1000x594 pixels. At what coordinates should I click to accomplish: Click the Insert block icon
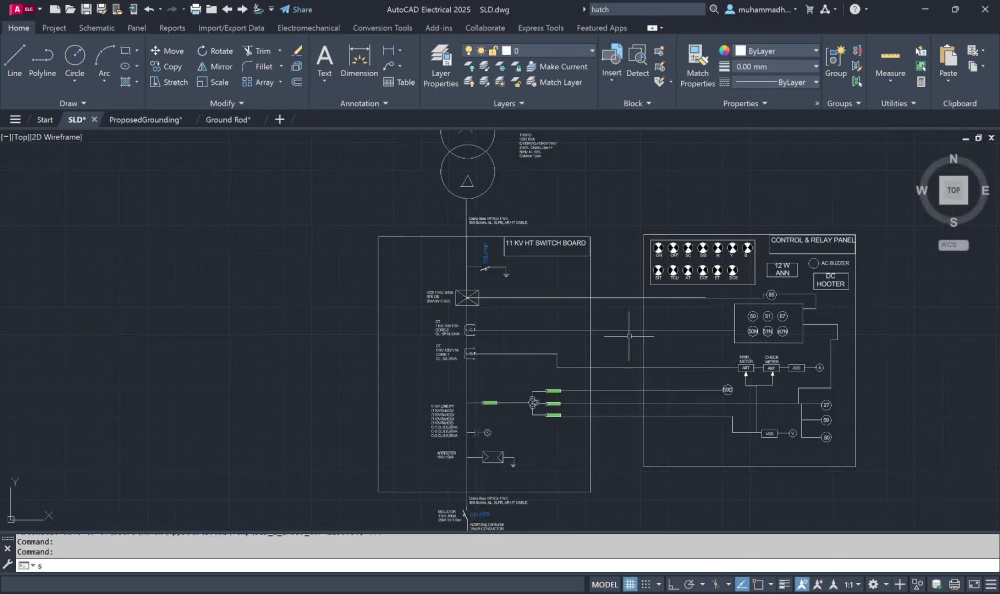click(x=612, y=61)
